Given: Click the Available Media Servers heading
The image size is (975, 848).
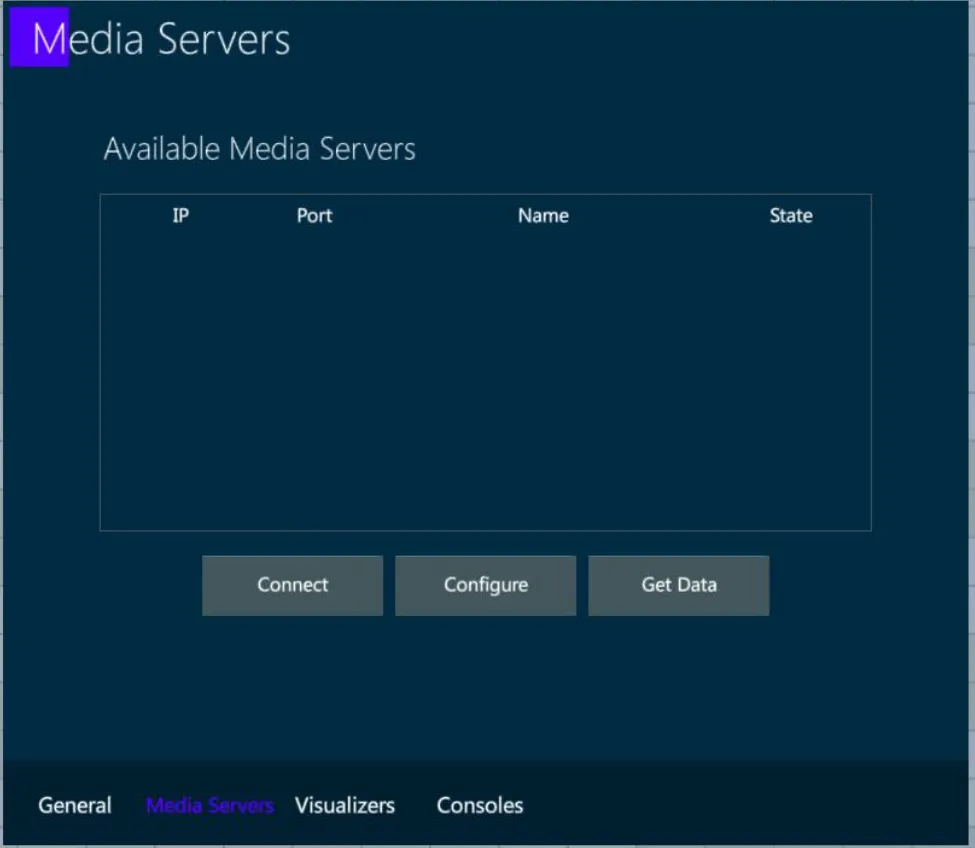Looking at the screenshot, I should pyautogui.click(x=259, y=149).
